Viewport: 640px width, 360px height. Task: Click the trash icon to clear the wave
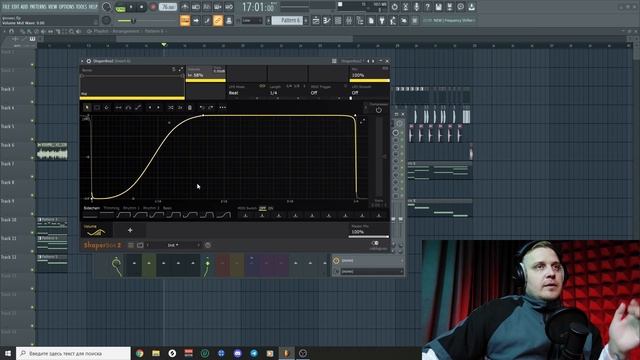pos(190,107)
